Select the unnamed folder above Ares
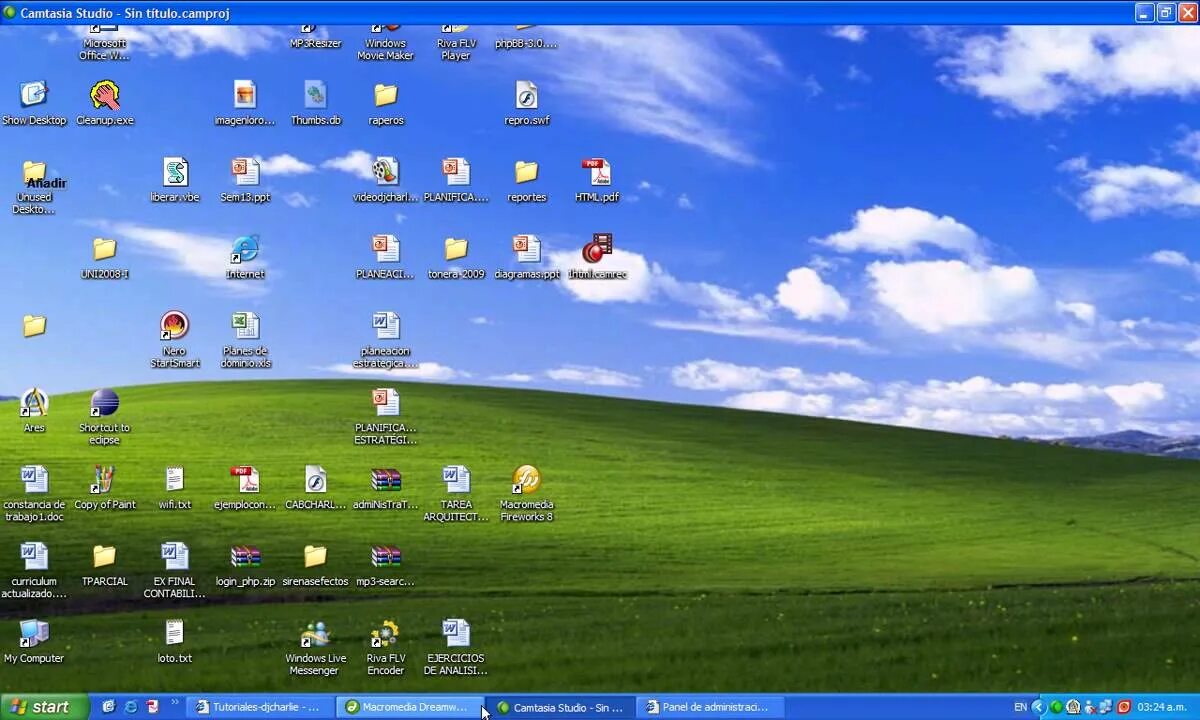Viewport: 1200px width, 720px height. [x=34, y=326]
